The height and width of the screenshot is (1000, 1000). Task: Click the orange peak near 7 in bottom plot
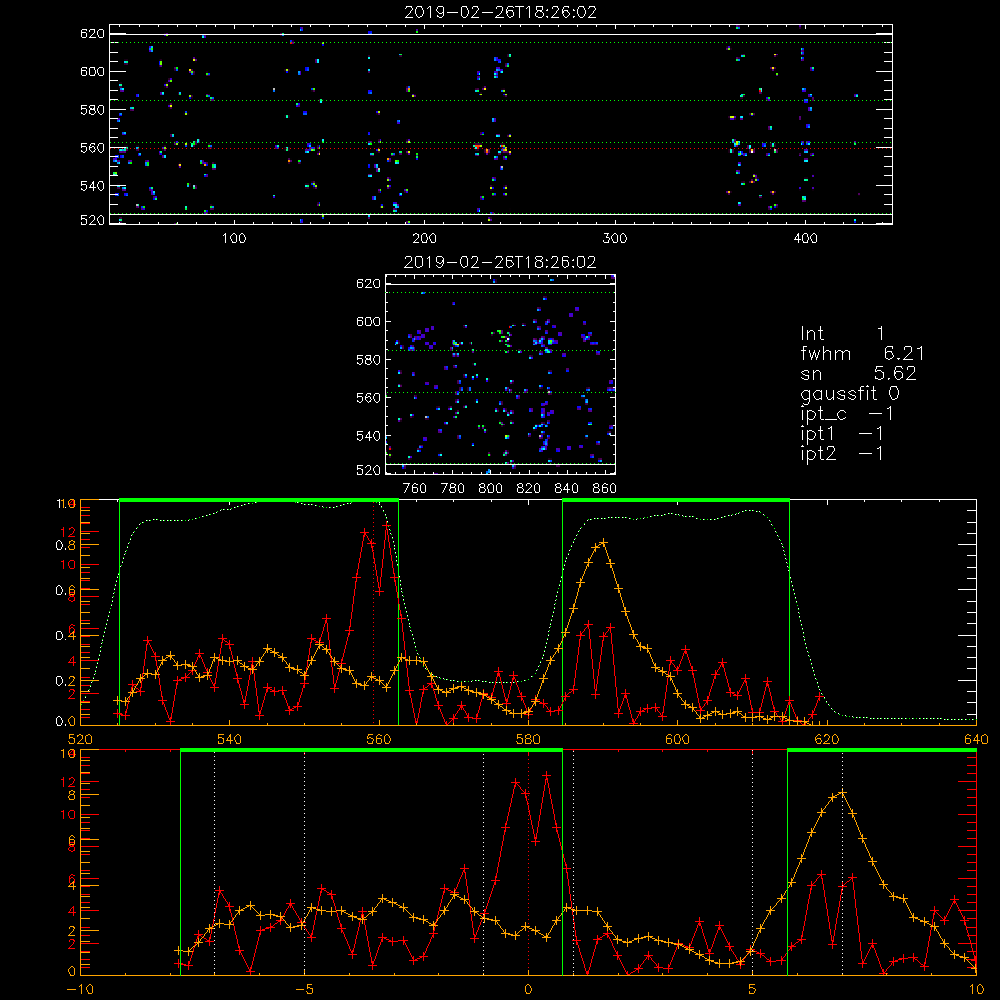click(x=842, y=792)
